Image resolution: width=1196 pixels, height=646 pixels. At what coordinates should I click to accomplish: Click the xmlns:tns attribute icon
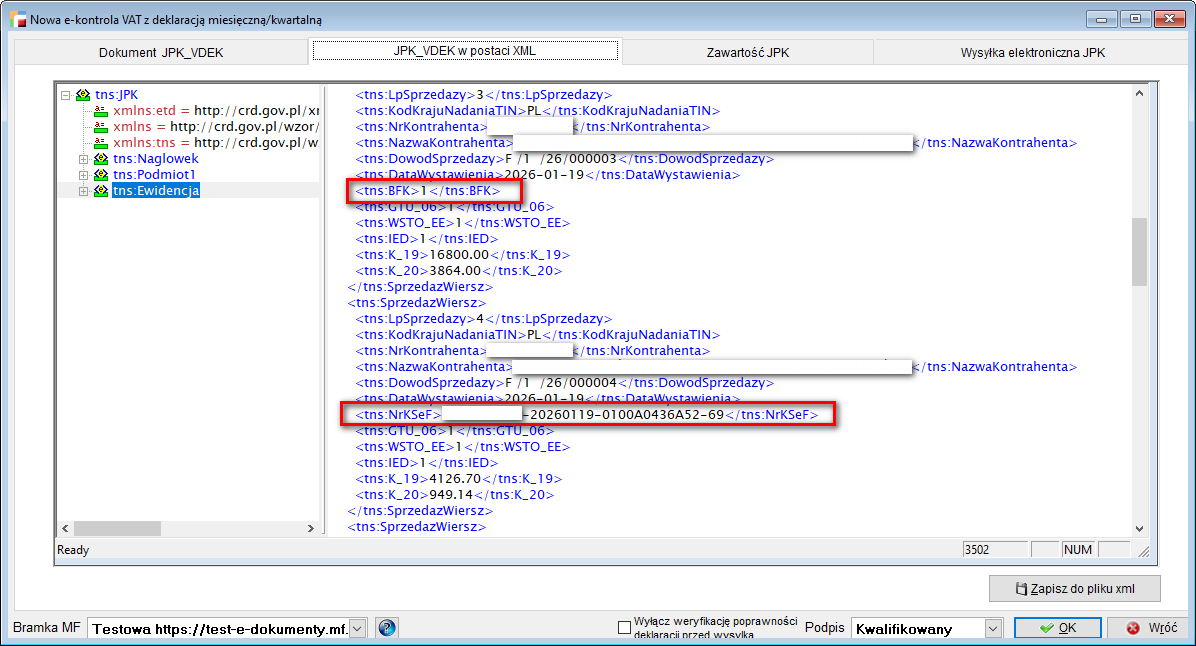click(x=100, y=143)
